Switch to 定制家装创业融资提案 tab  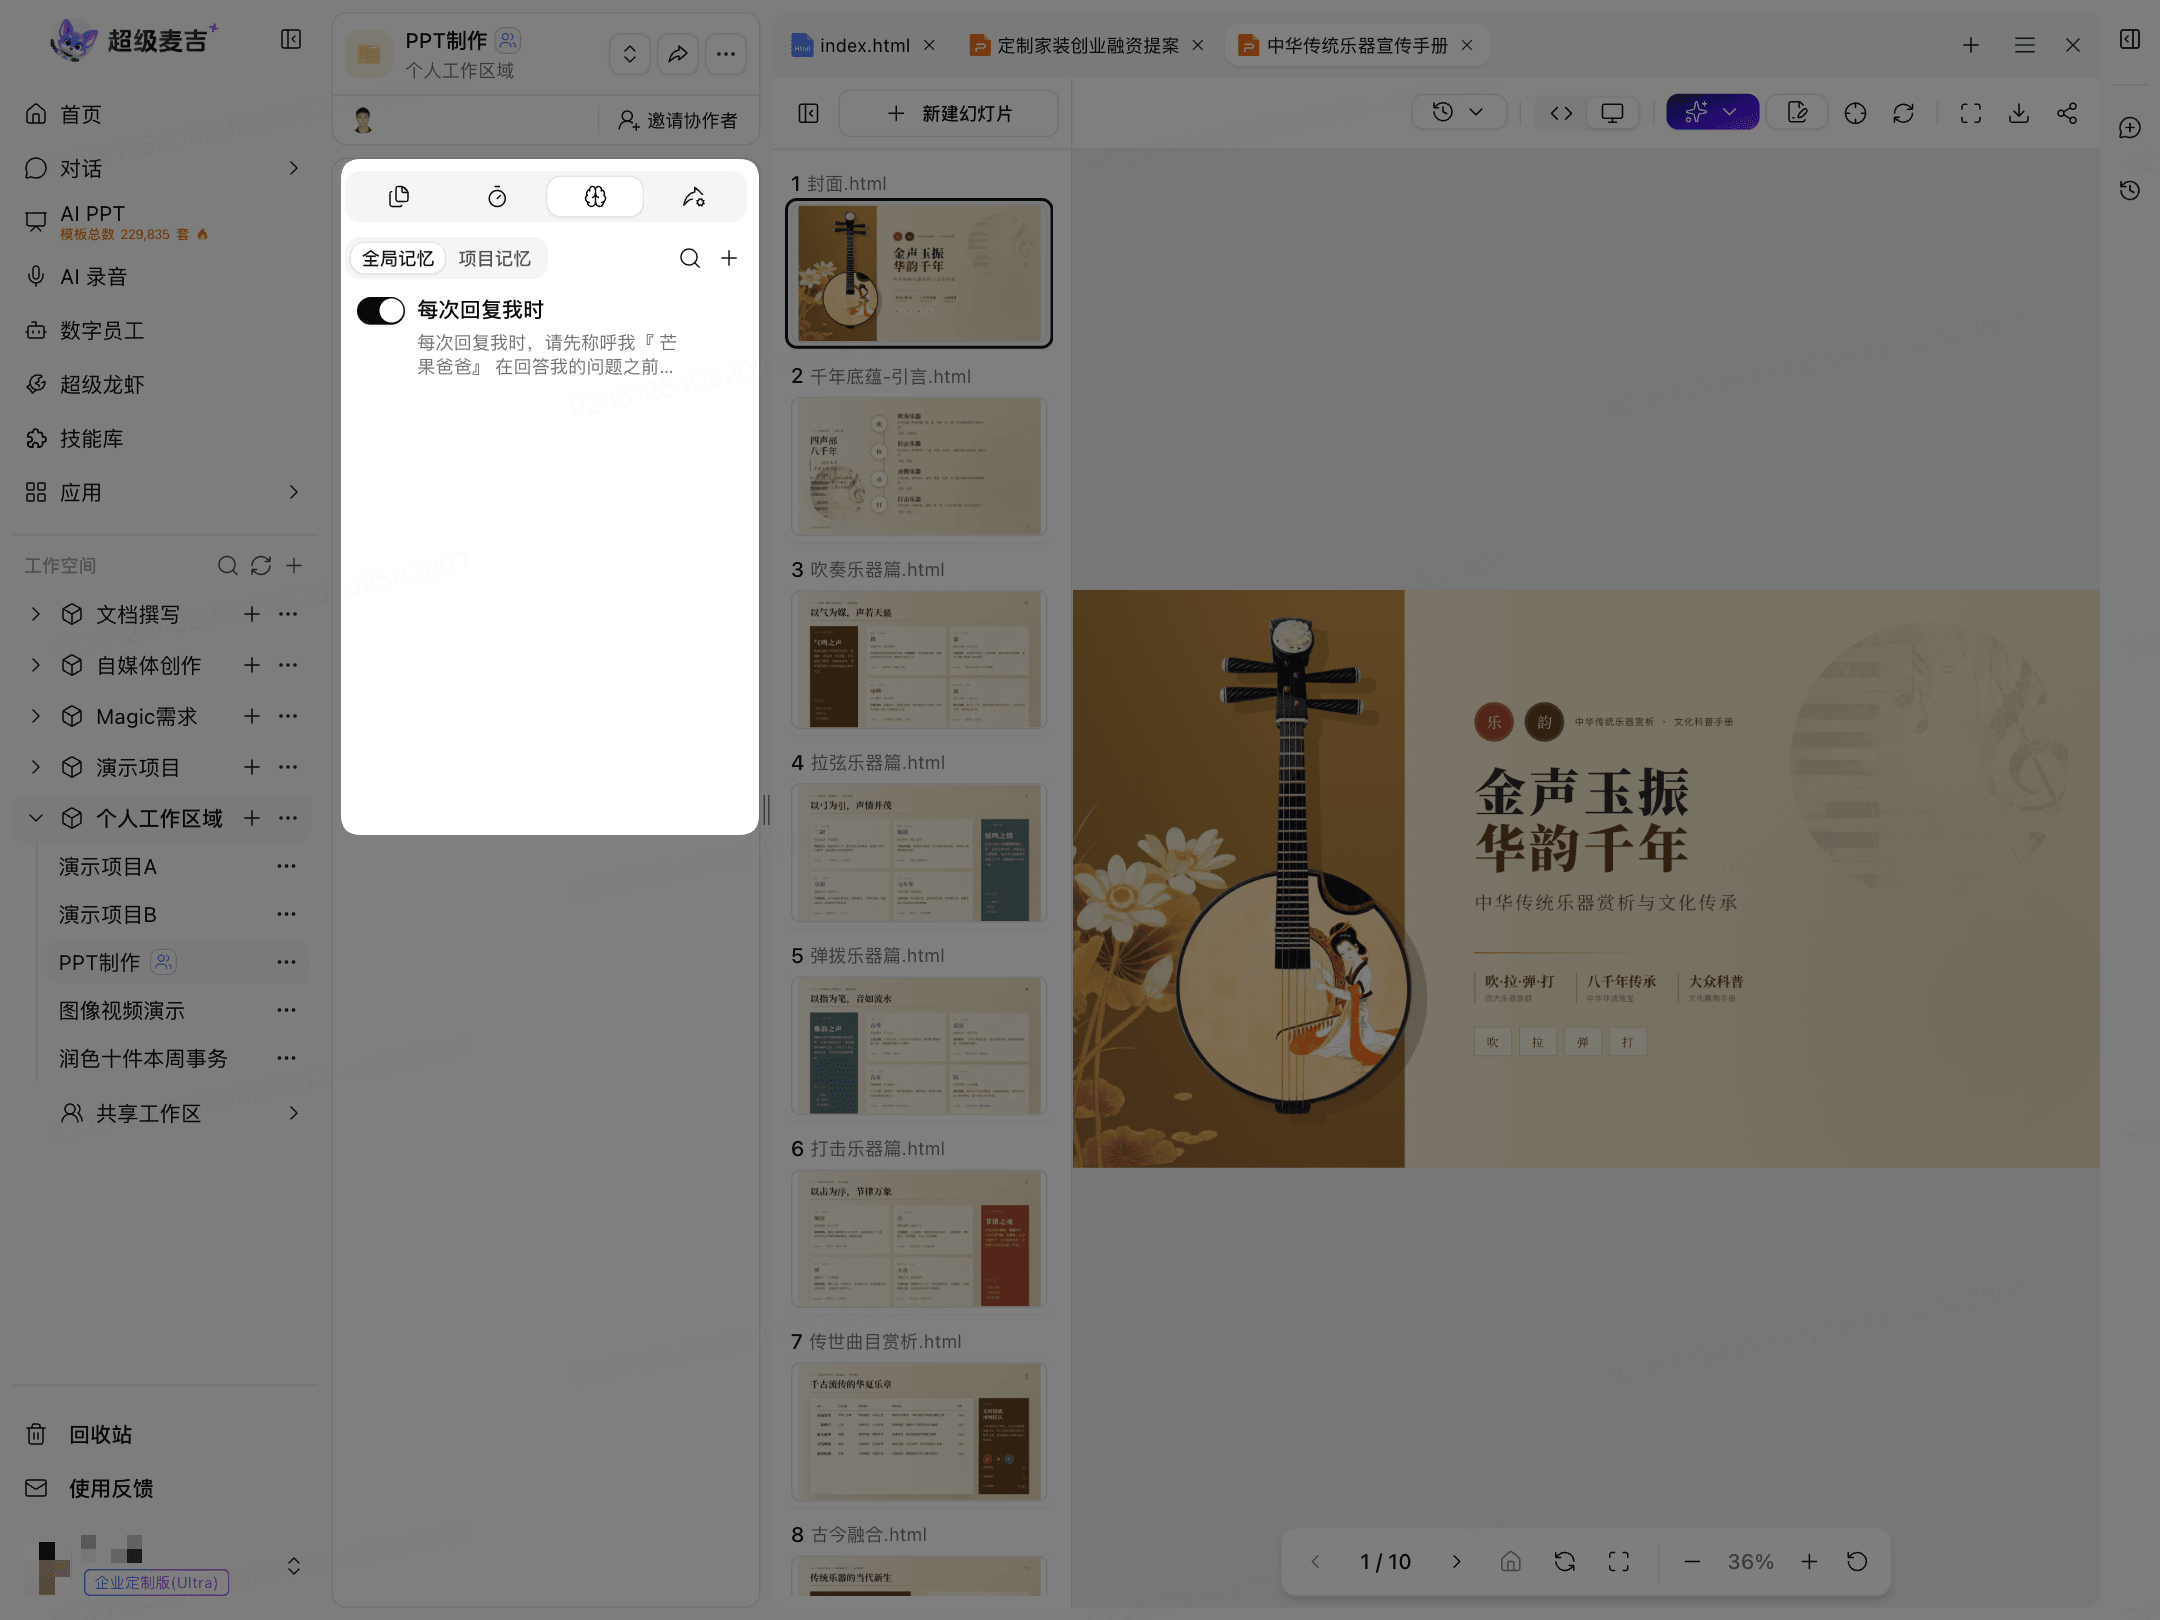coord(1087,46)
